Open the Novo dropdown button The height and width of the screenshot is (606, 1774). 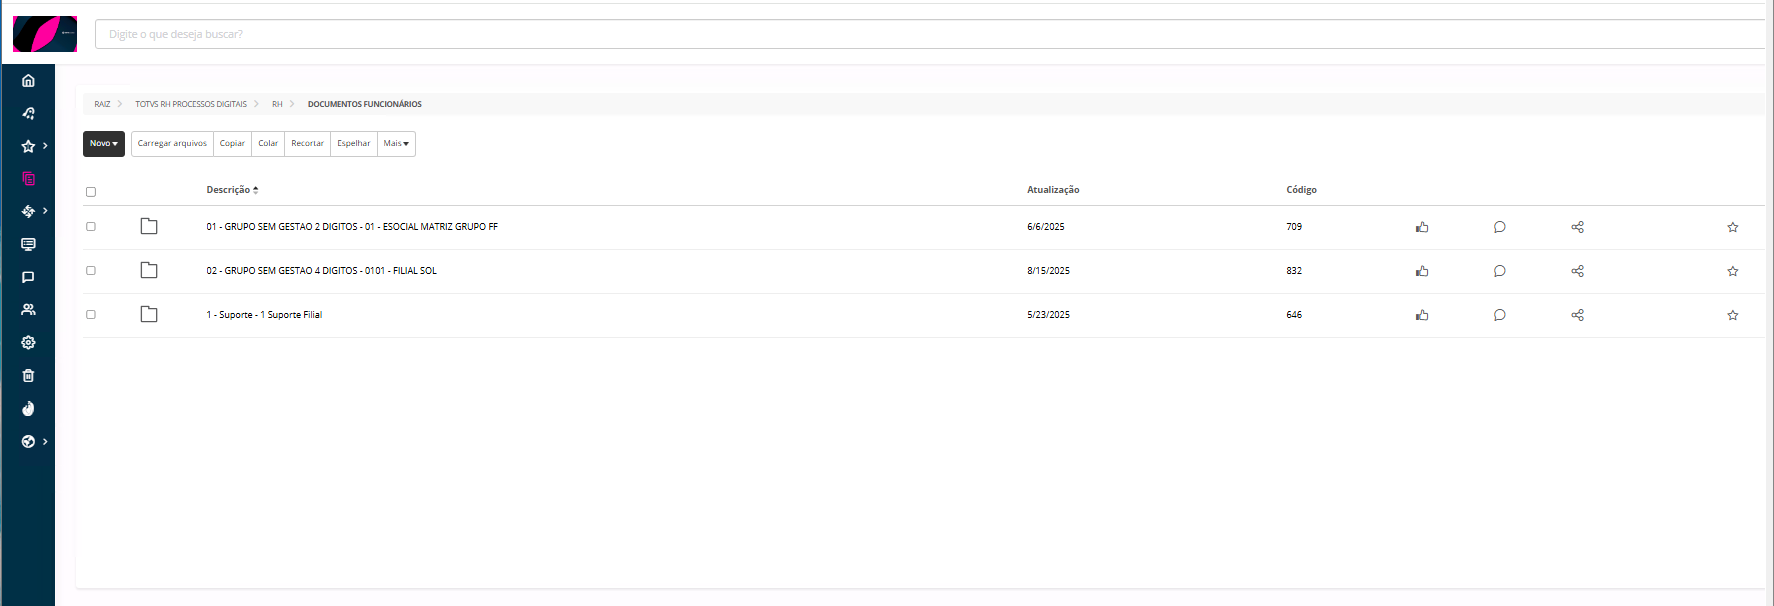(104, 144)
